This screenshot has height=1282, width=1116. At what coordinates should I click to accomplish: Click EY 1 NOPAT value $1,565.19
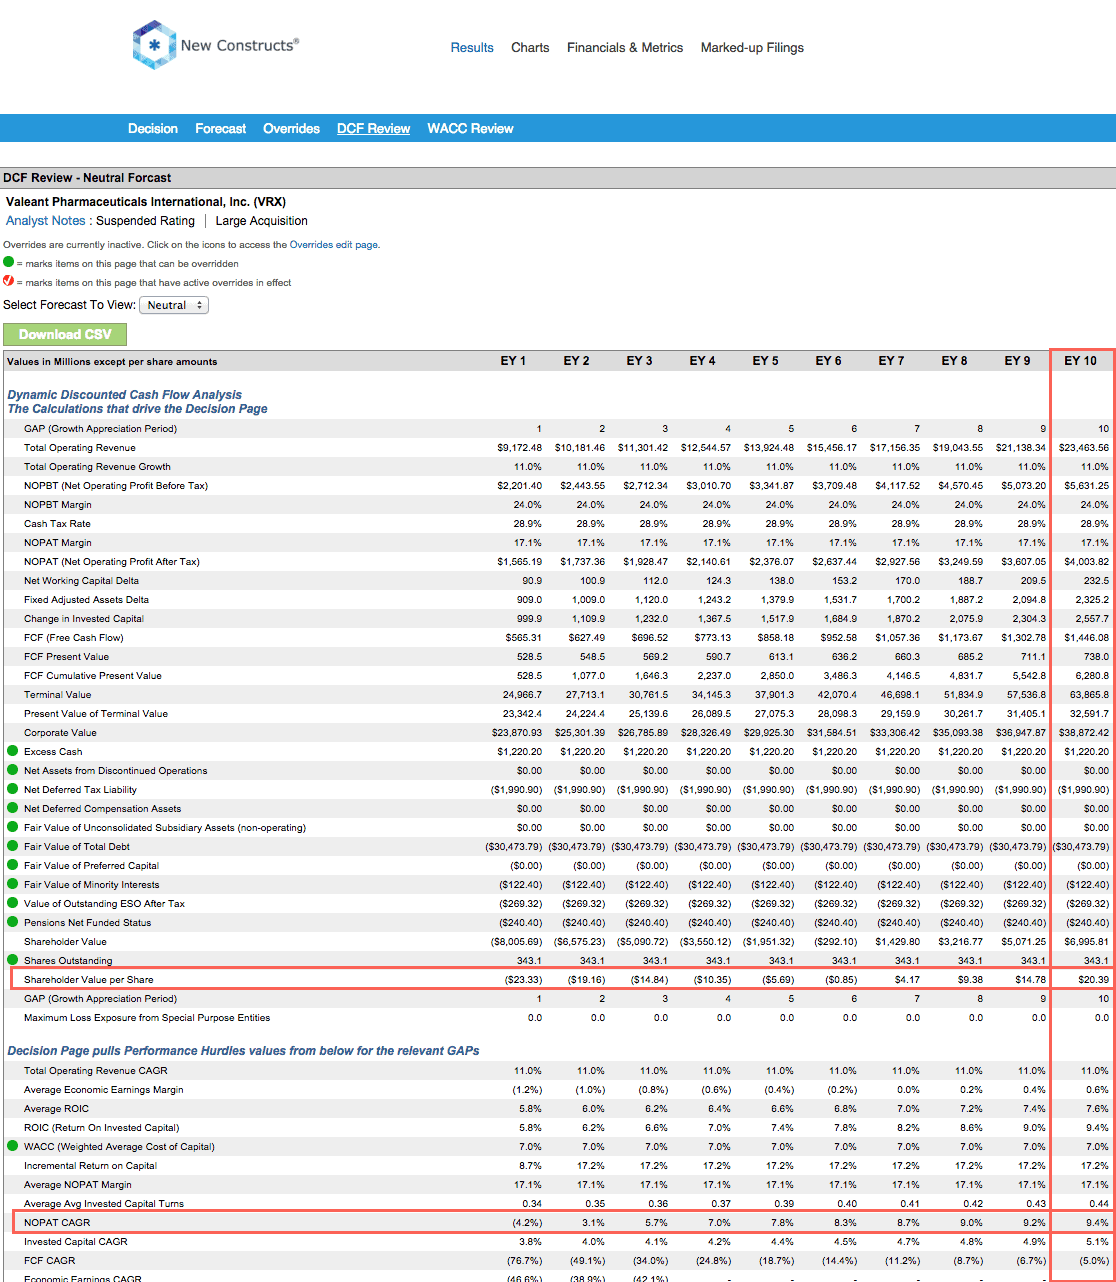(520, 561)
